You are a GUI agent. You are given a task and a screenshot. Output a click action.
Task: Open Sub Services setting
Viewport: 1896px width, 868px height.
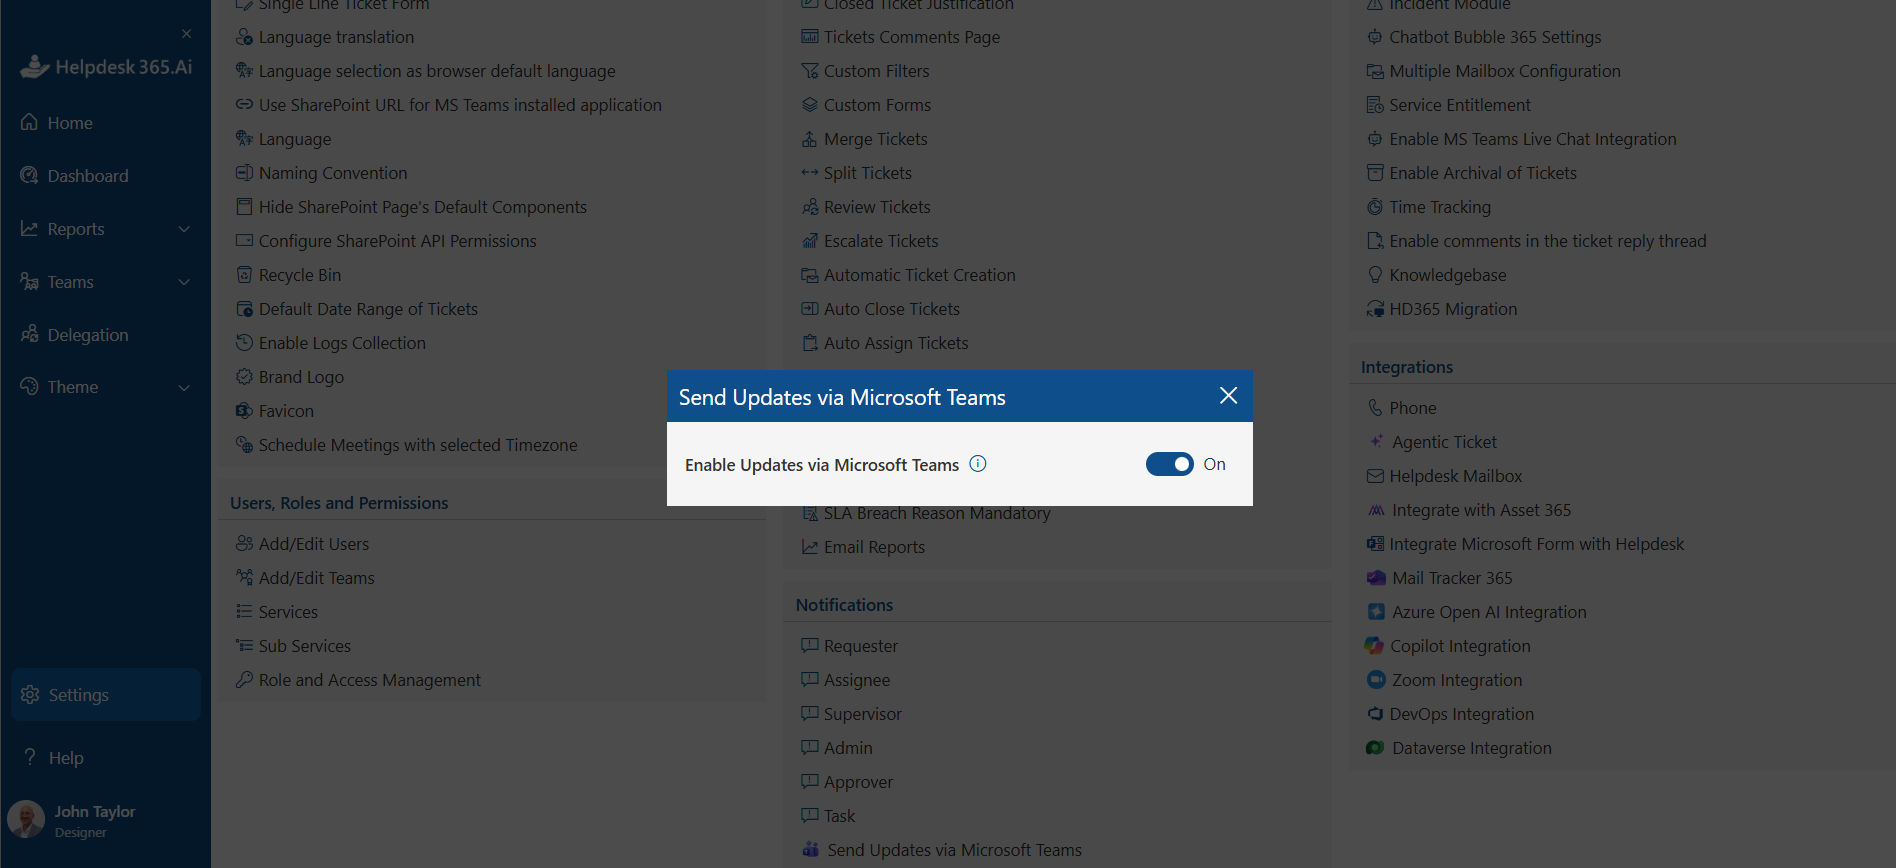[305, 646]
